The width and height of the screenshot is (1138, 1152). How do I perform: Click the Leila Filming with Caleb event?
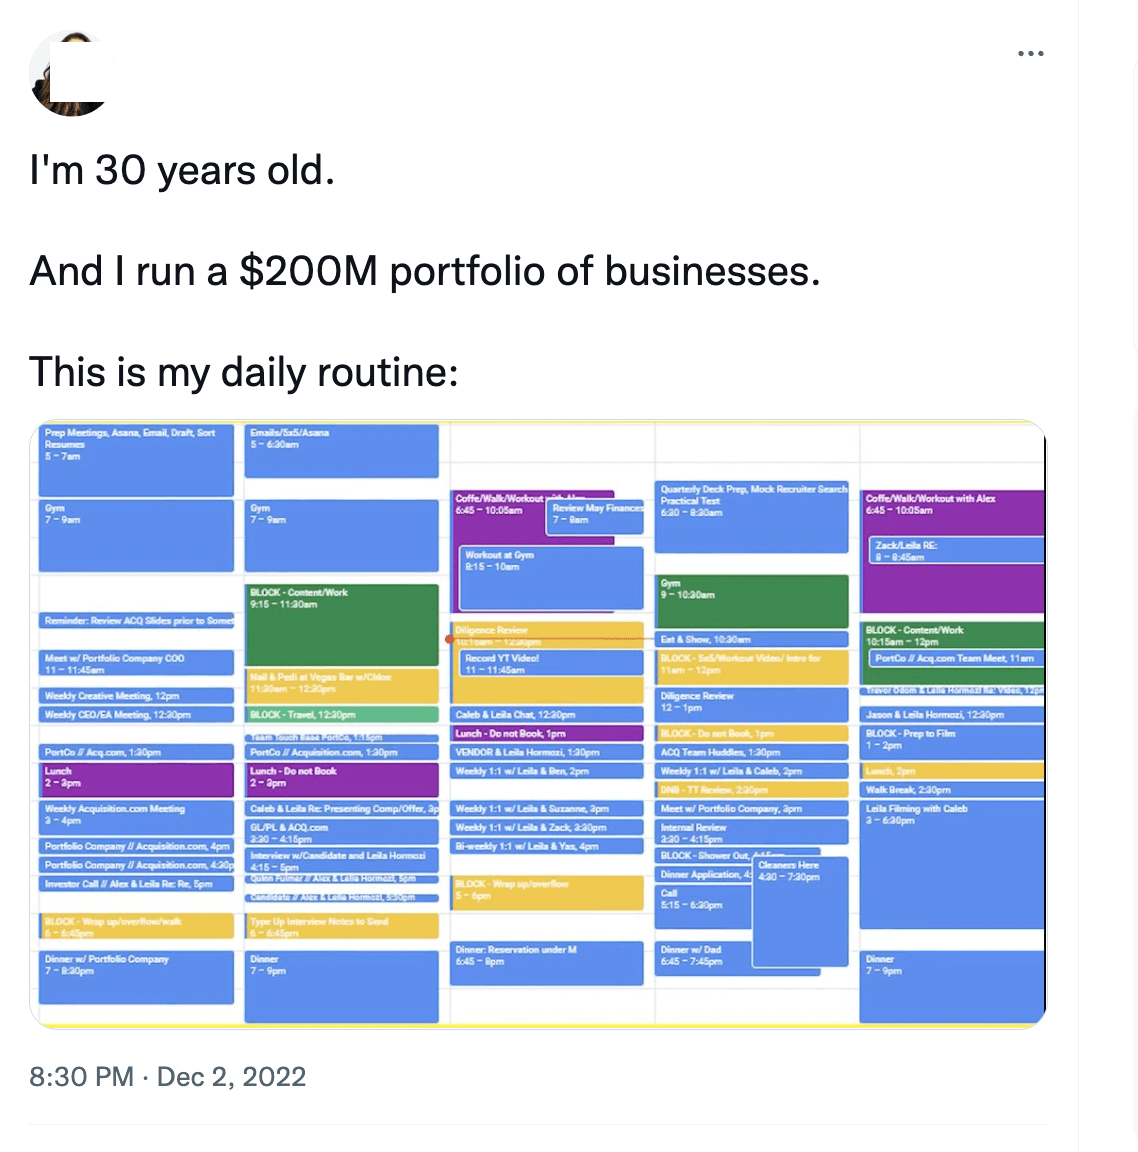tap(952, 865)
